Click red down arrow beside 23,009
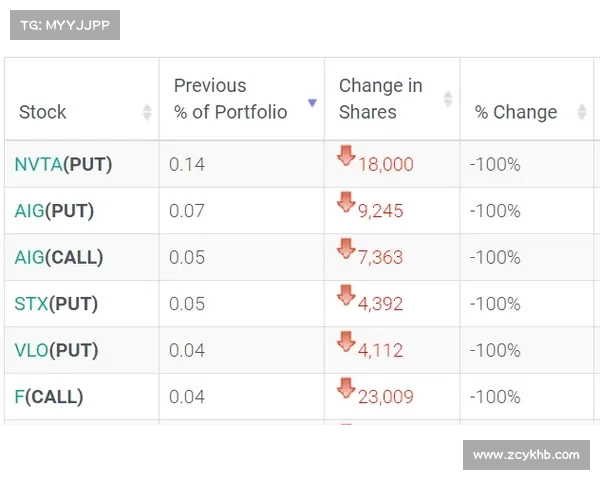This screenshot has width=600, height=480. coord(346,388)
